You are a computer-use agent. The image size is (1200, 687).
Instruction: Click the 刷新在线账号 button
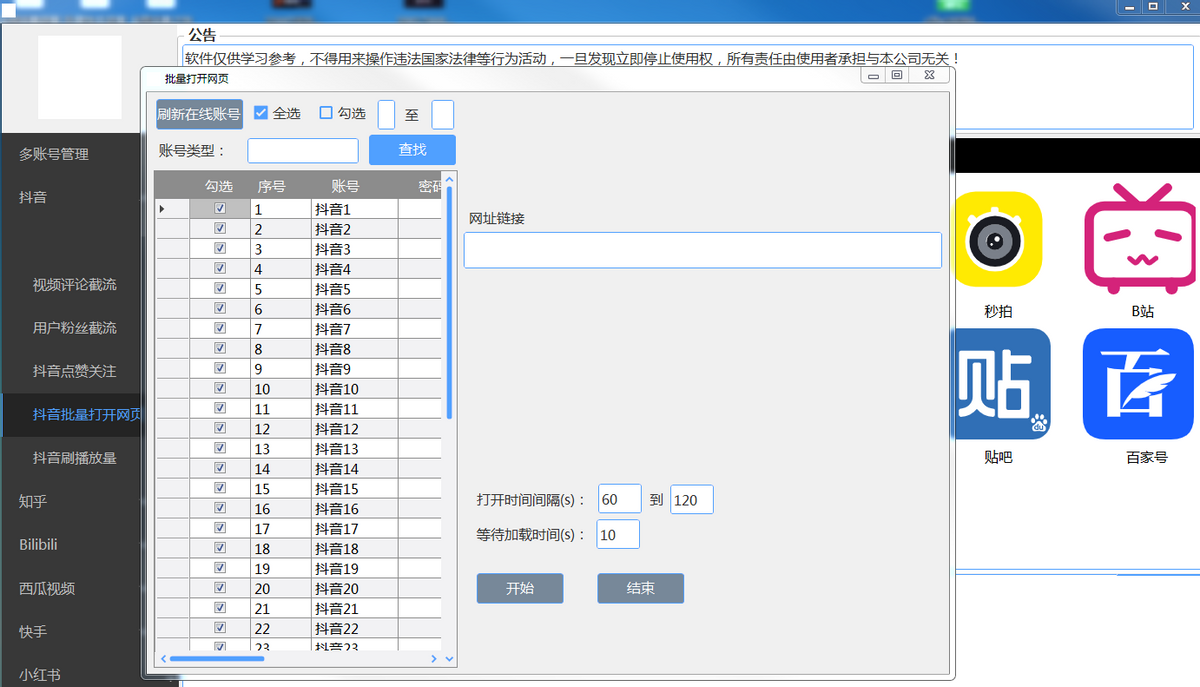pos(199,114)
